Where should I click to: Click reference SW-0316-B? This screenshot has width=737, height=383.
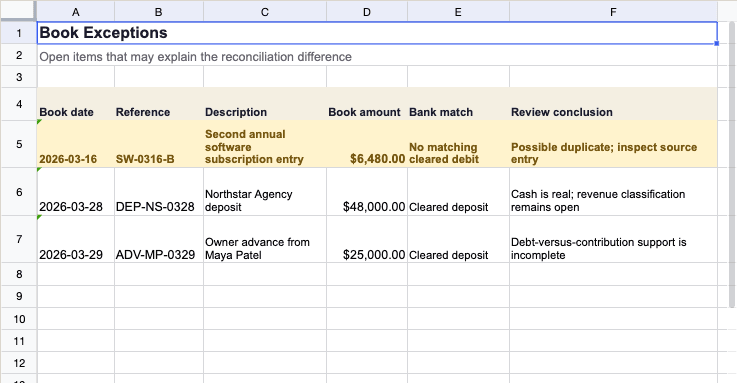[159, 144]
